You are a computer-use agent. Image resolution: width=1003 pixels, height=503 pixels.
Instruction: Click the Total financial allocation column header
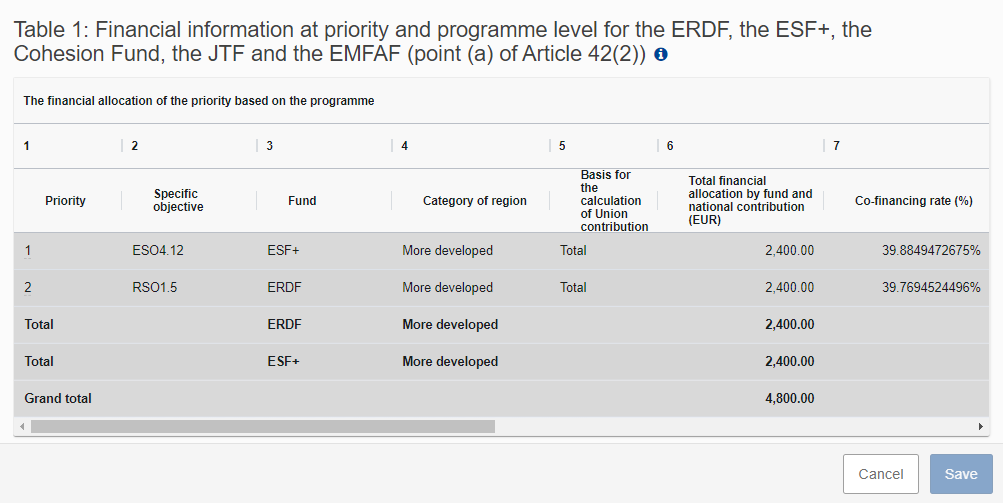point(750,200)
